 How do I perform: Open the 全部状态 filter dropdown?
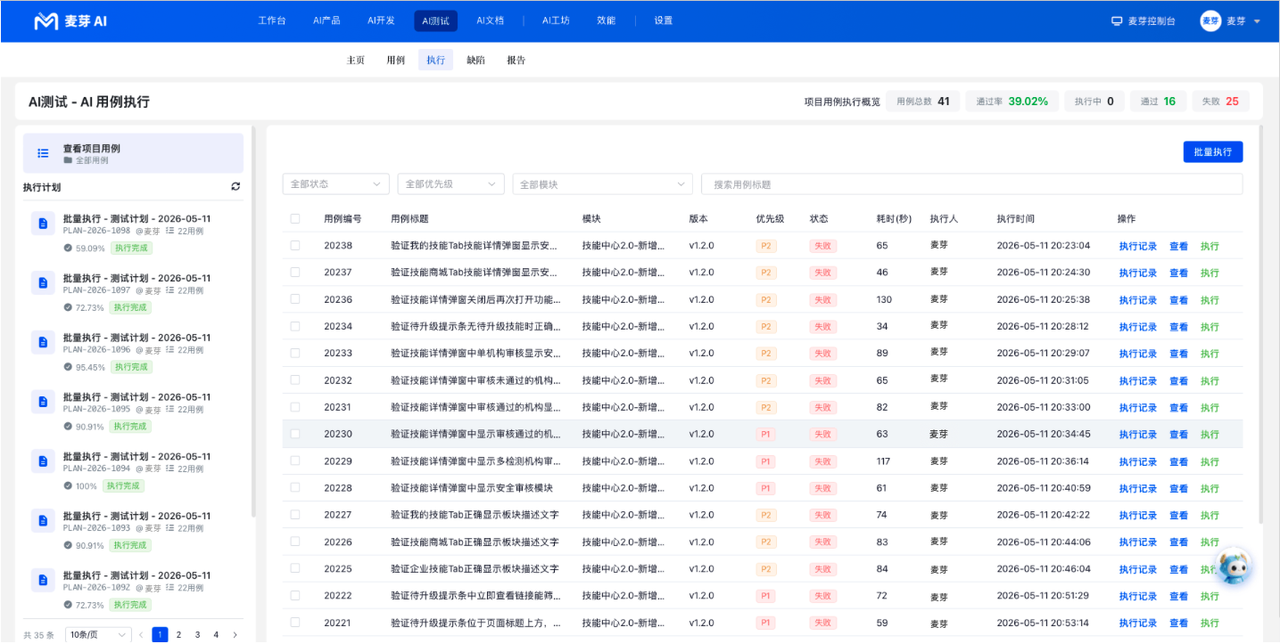click(x=336, y=184)
